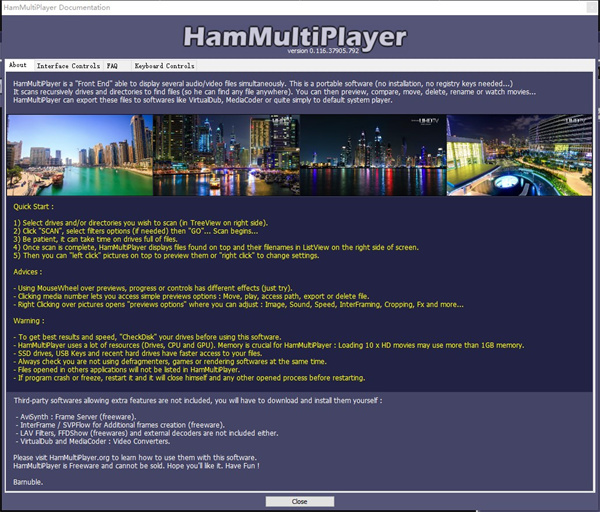Click 'HamMultiPlayer is Freeware' line
This screenshot has width=600, height=512.
136,466
